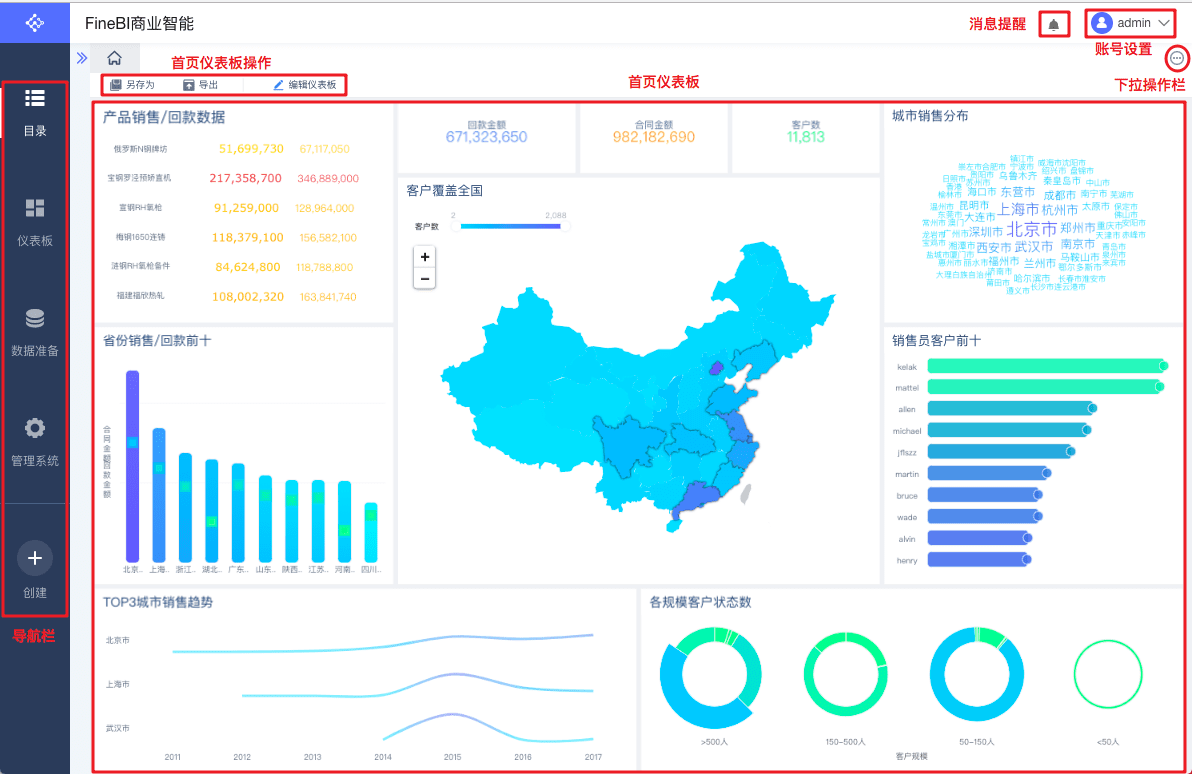This screenshot has width=1192, height=774.
Task: Adjust the 客户数 map legend slider
Action: click(511, 226)
